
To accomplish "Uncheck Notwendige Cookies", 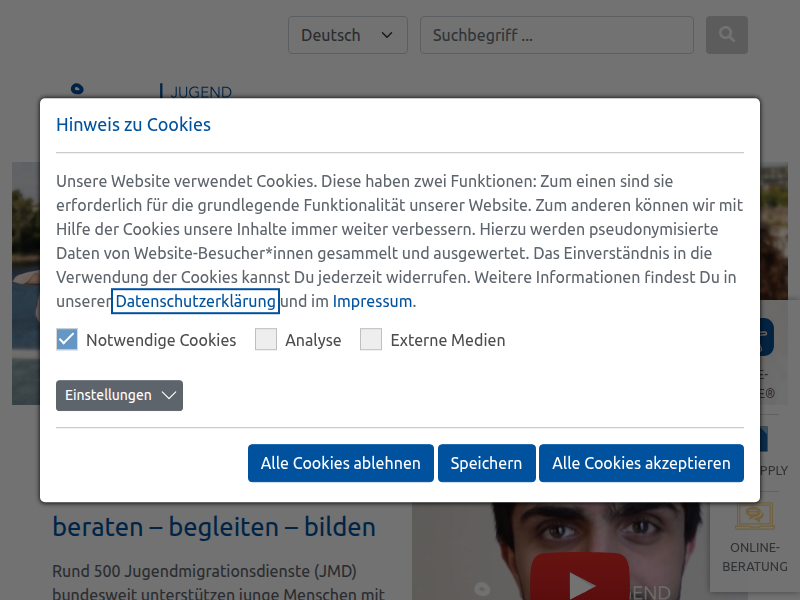I will (x=66, y=339).
